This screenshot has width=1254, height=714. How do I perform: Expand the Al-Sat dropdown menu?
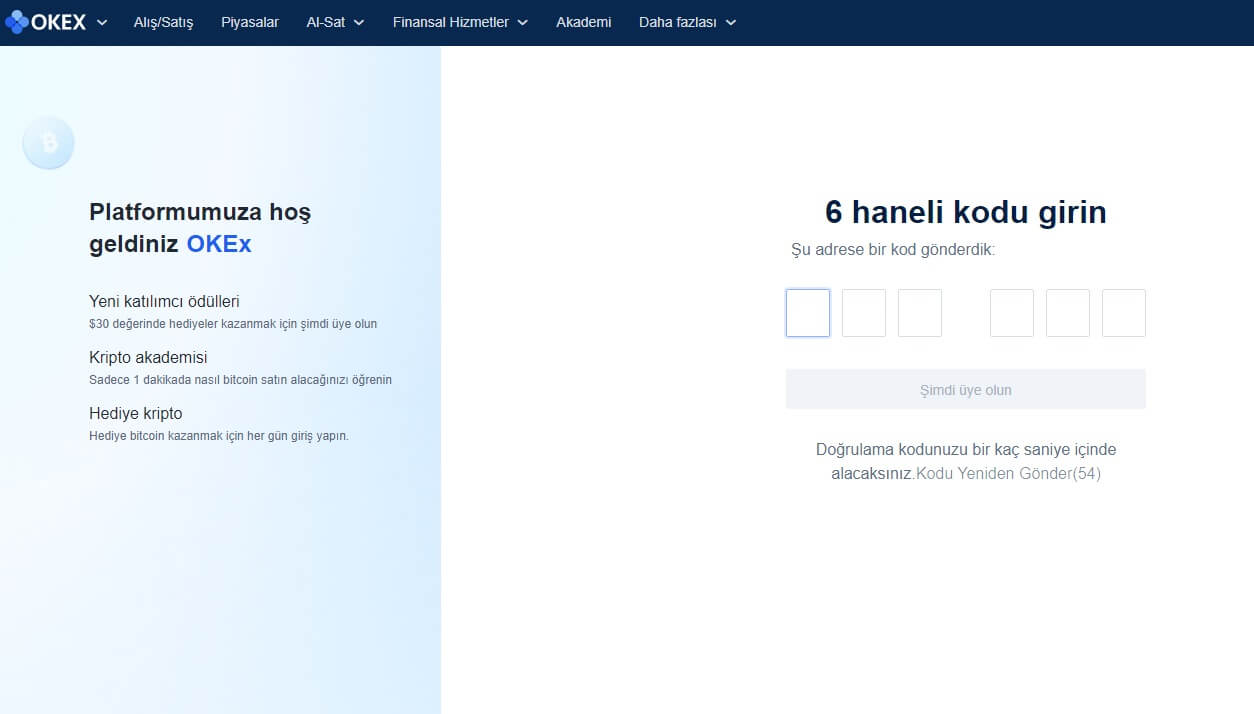[x=335, y=22]
